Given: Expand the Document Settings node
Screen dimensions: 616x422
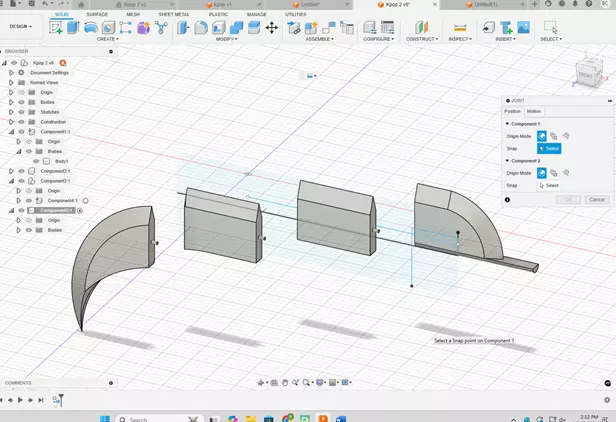Looking at the screenshot, I should pyautogui.click(x=11, y=73).
